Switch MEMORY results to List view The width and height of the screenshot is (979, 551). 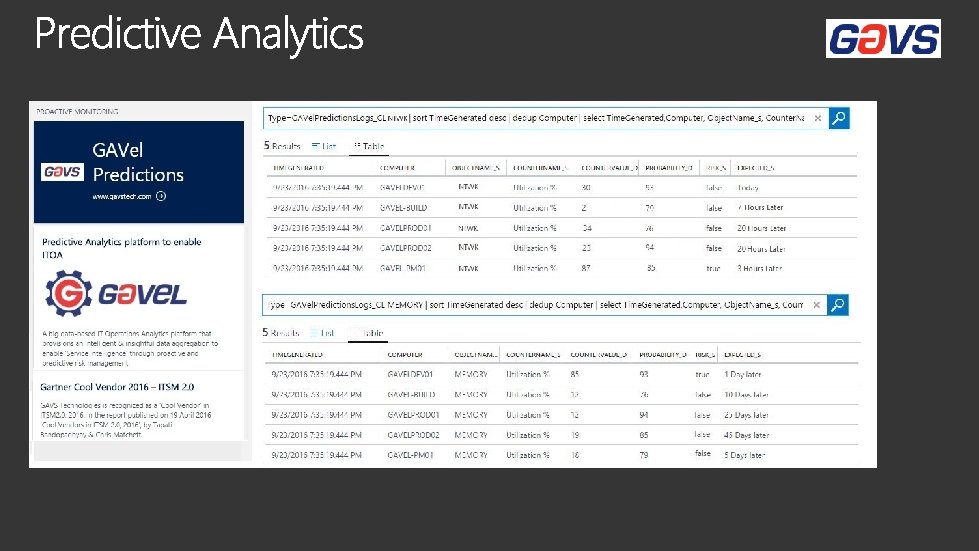[x=323, y=333]
